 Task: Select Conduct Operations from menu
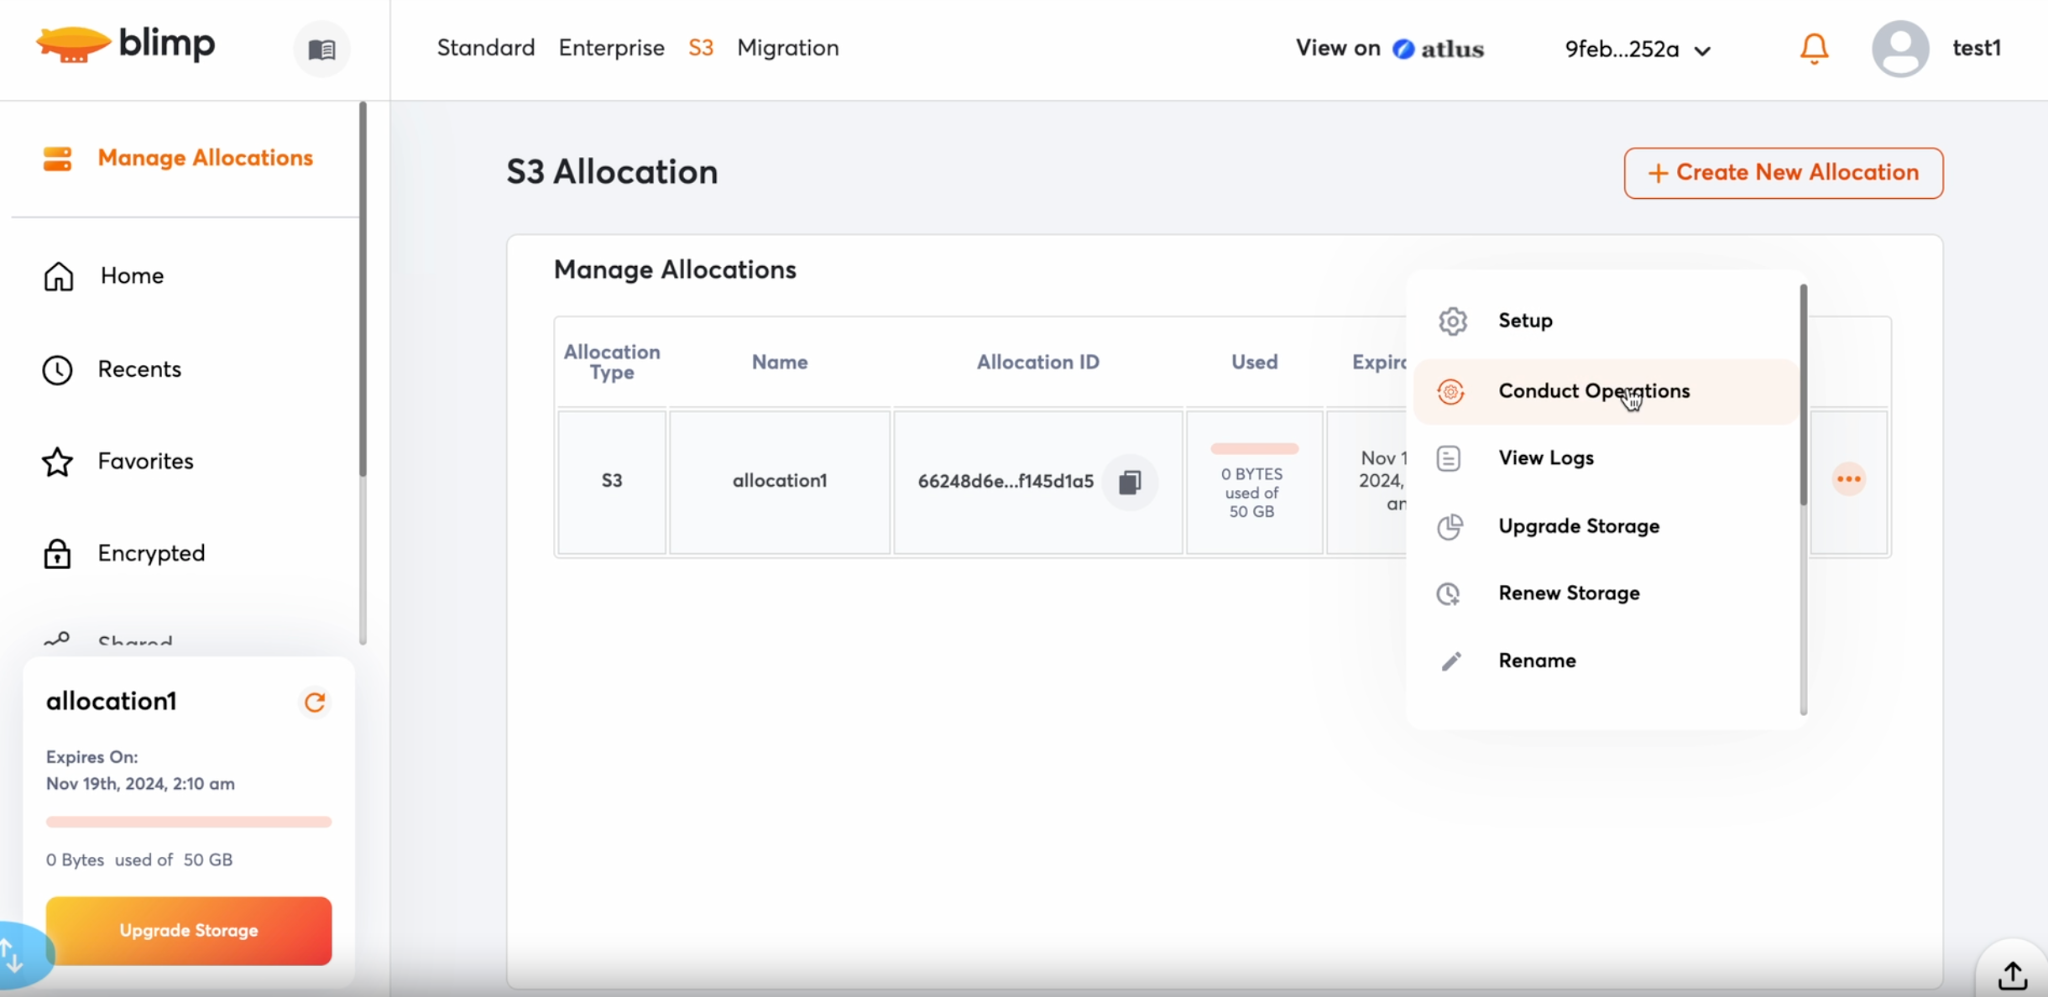click(1593, 391)
